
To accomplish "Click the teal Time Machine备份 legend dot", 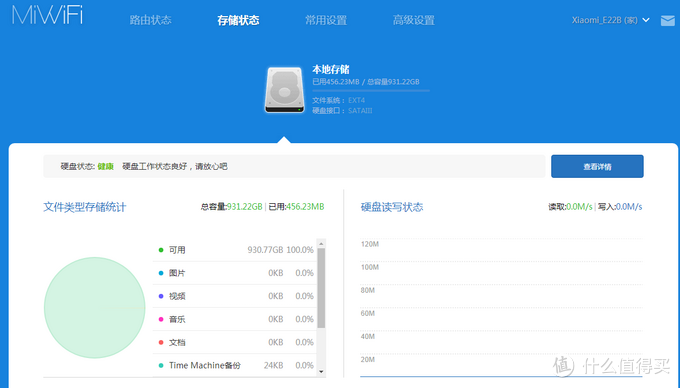I will coord(161,365).
